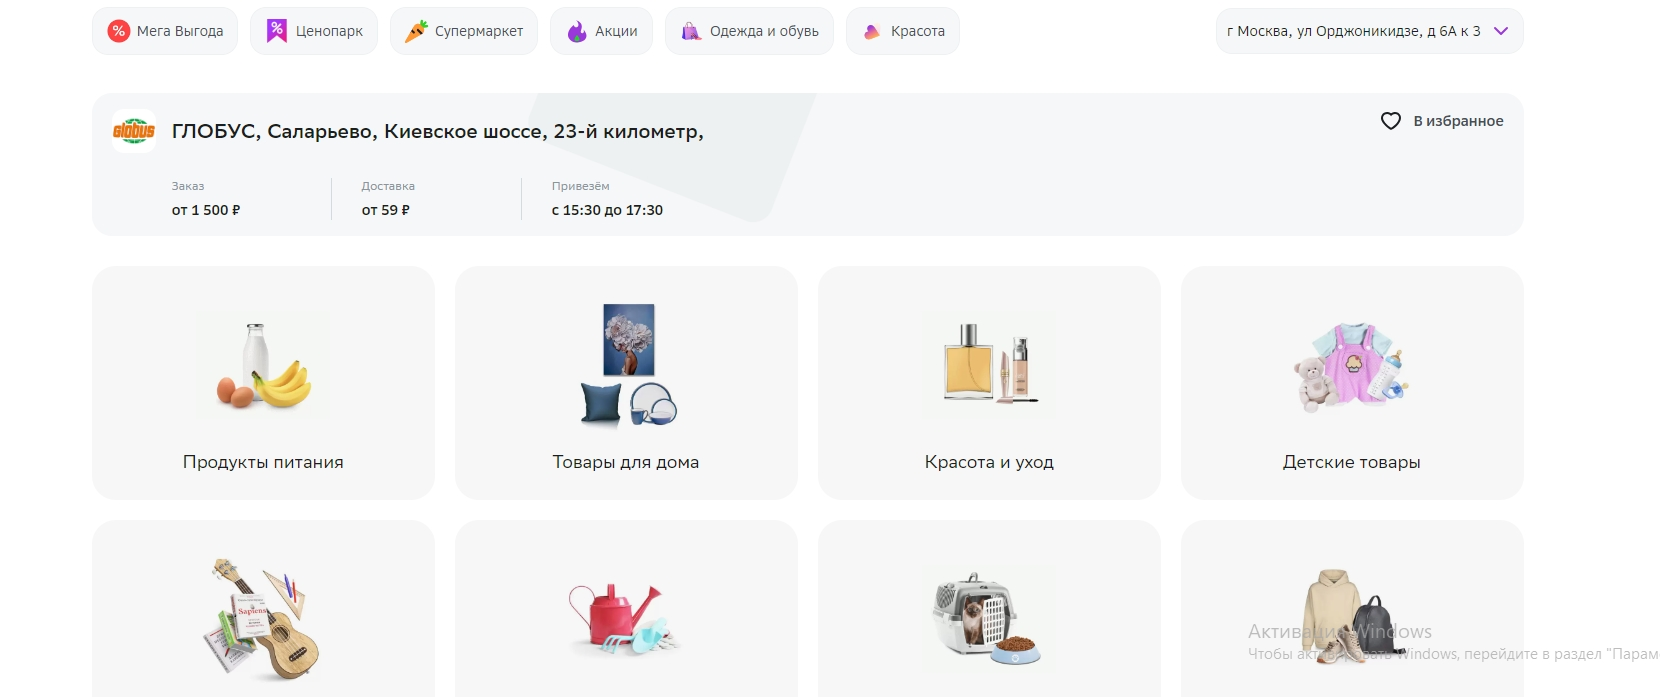This screenshot has height=697, width=1660.
Task: Go to Одежда и обувь section
Action: [749, 31]
